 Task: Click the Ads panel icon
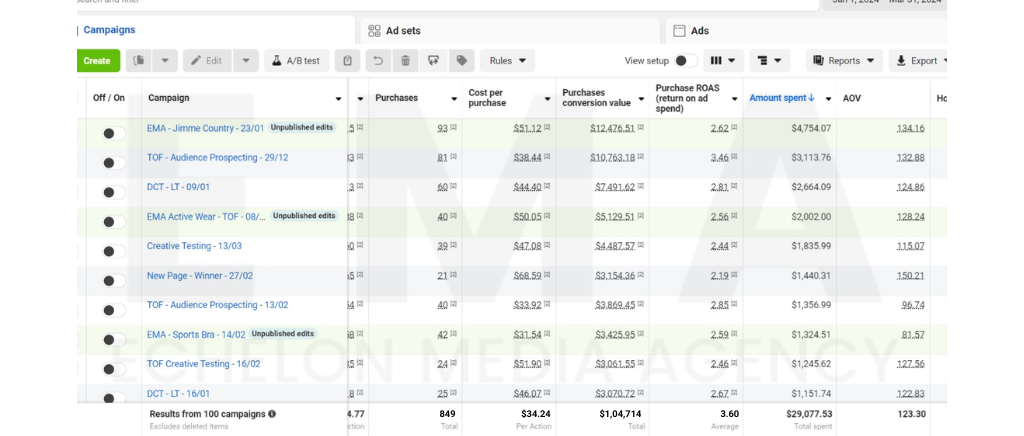coord(679,31)
